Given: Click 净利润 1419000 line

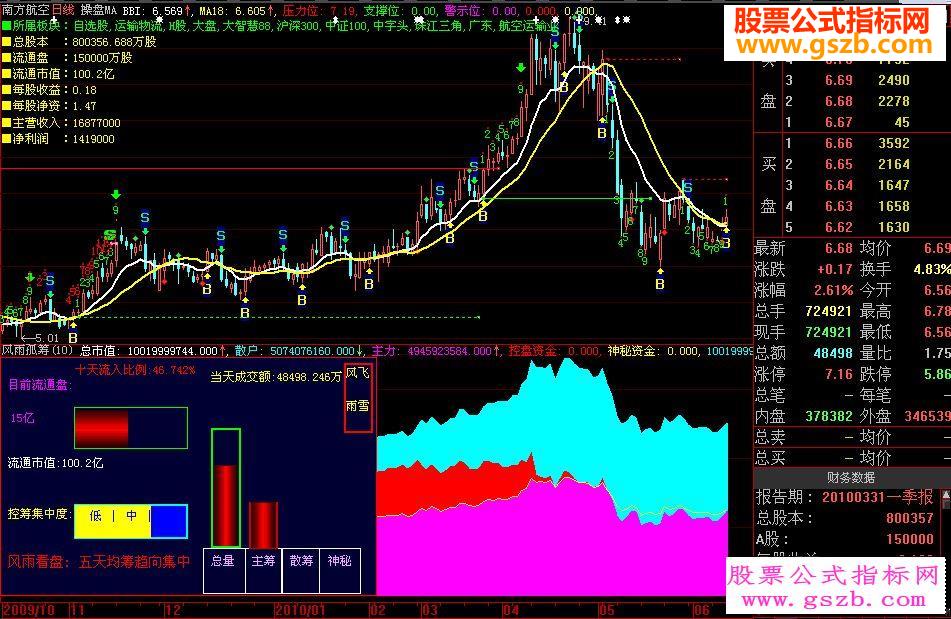Looking at the screenshot, I should (x=58, y=139).
